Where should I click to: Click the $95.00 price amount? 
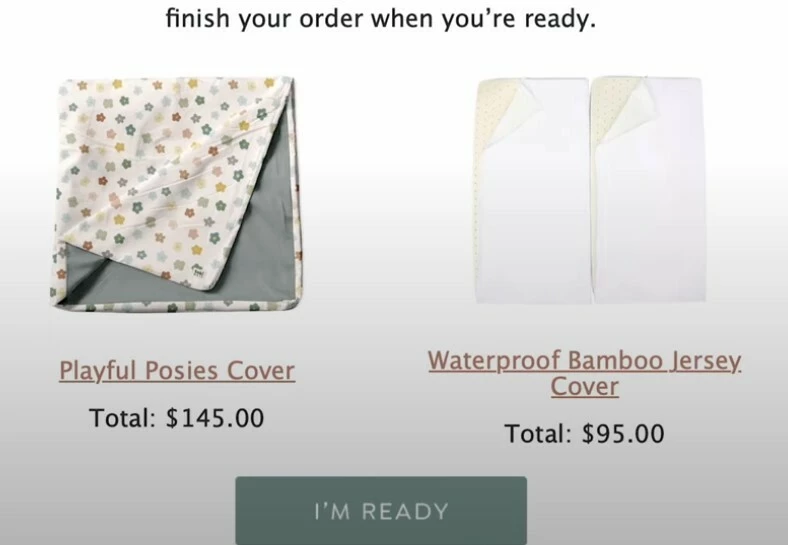click(x=623, y=433)
